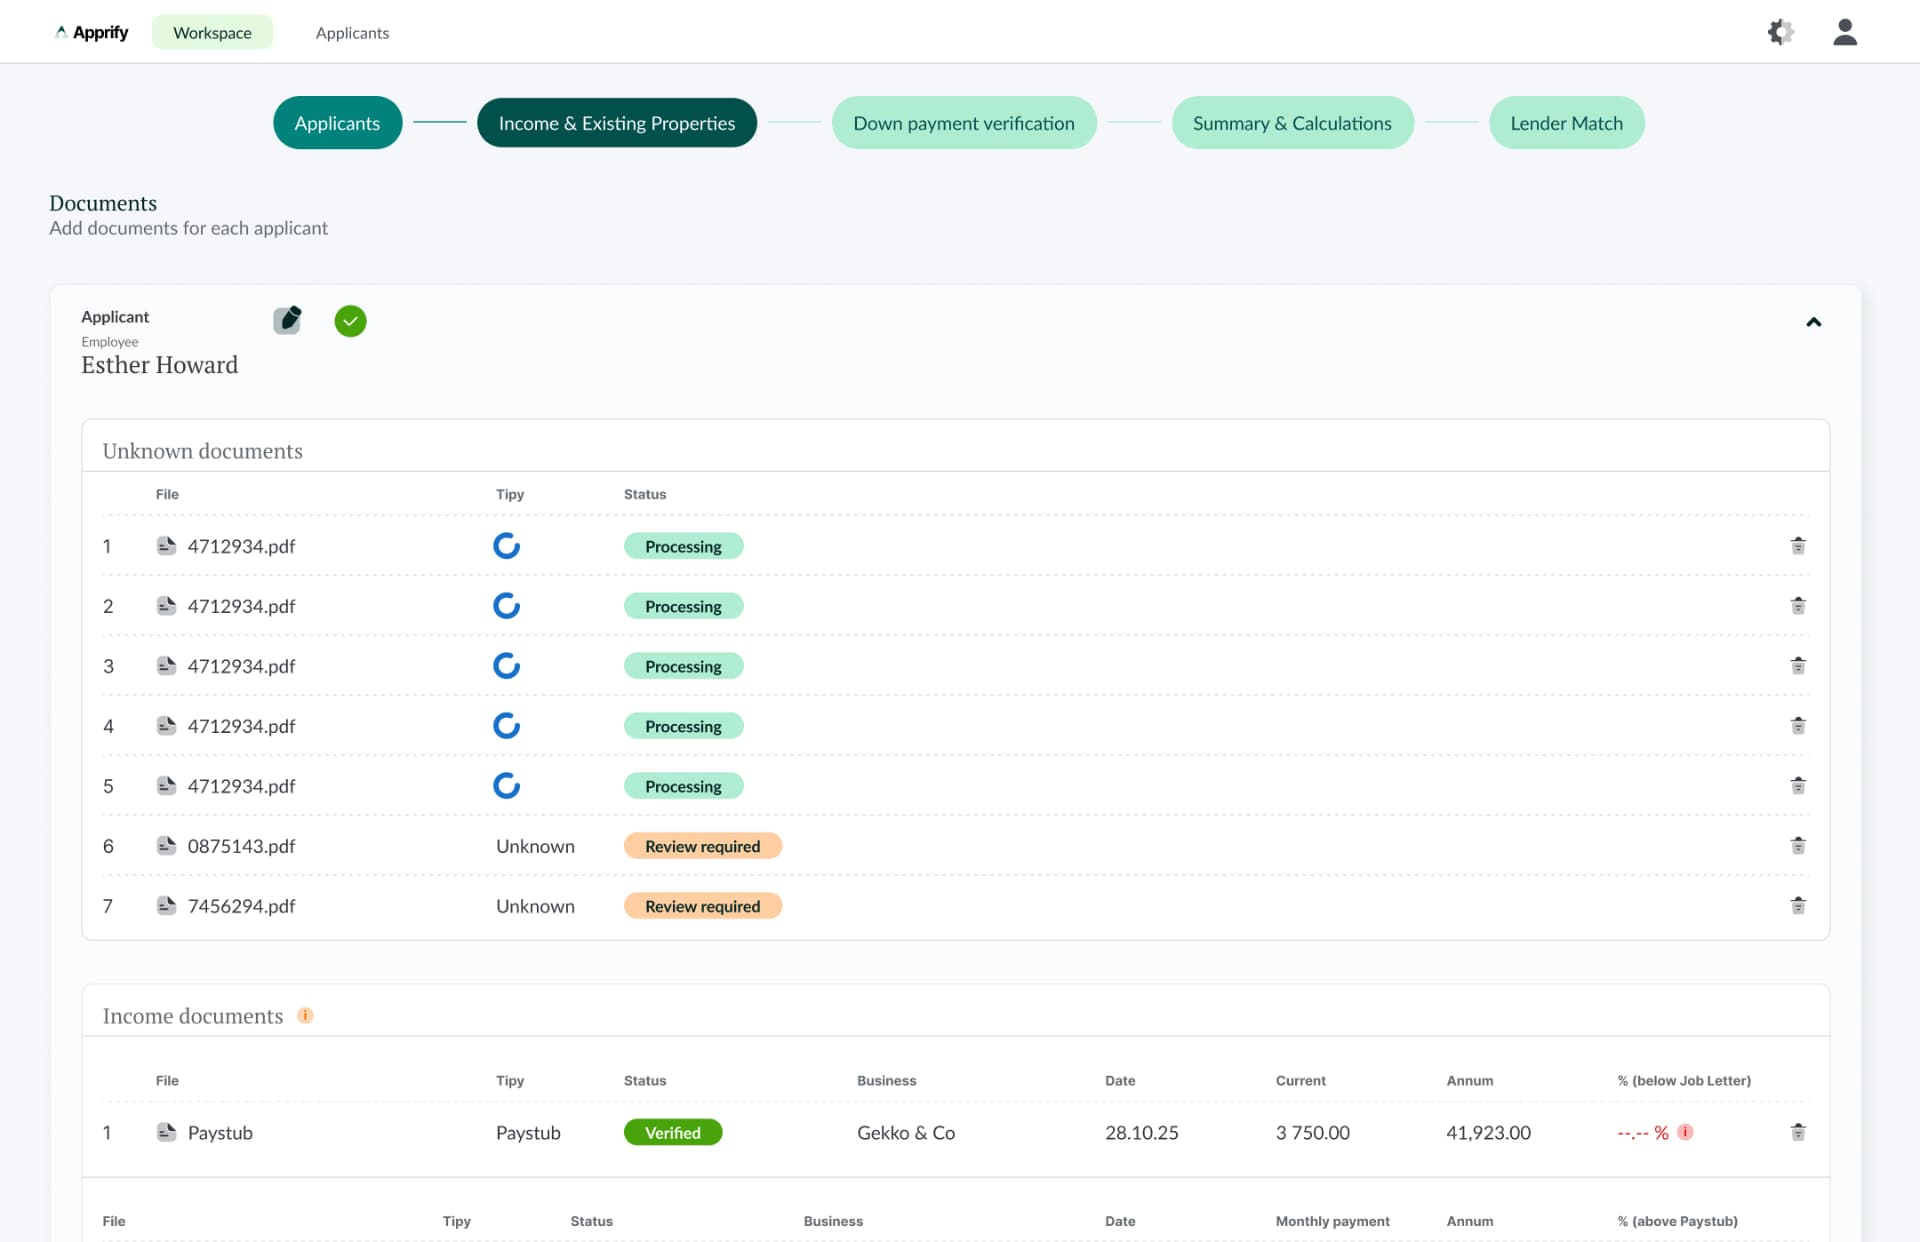The height and width of the screenshot is (1242, 1920).
Task: Click % (below Job Letter) column header
Action: point(1684,1080)
